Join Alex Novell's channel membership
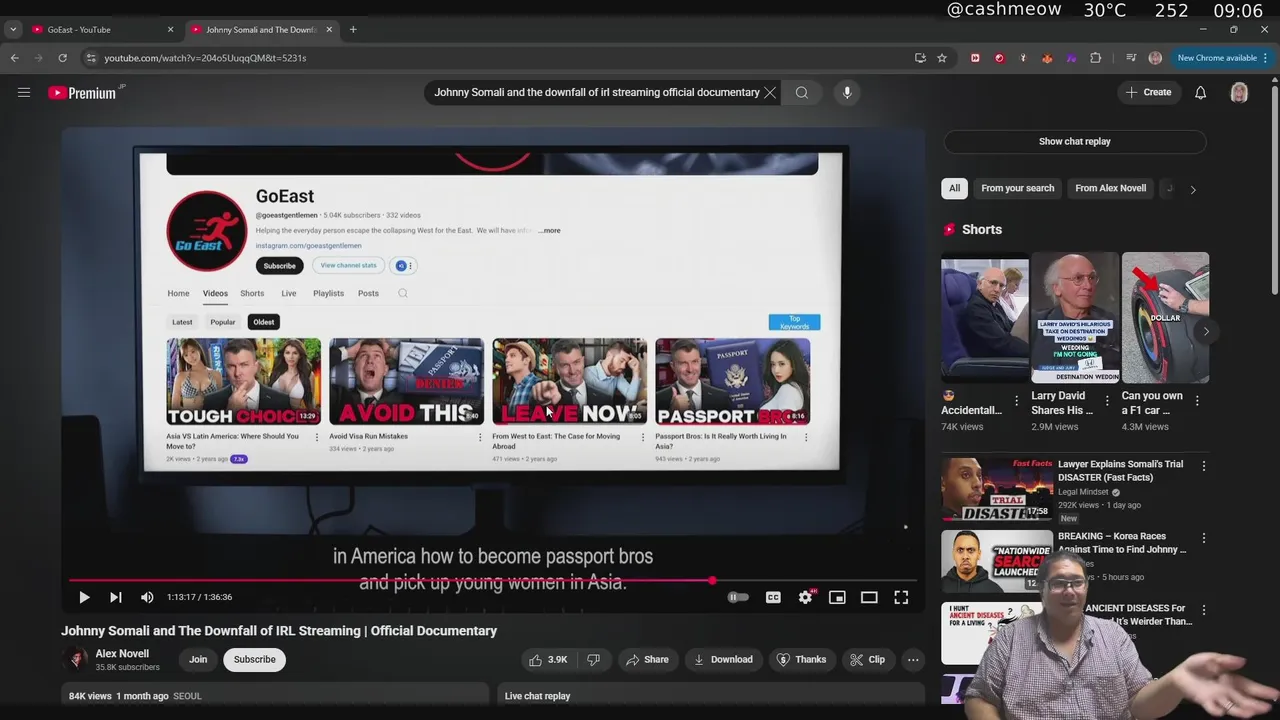 [198, 659]
